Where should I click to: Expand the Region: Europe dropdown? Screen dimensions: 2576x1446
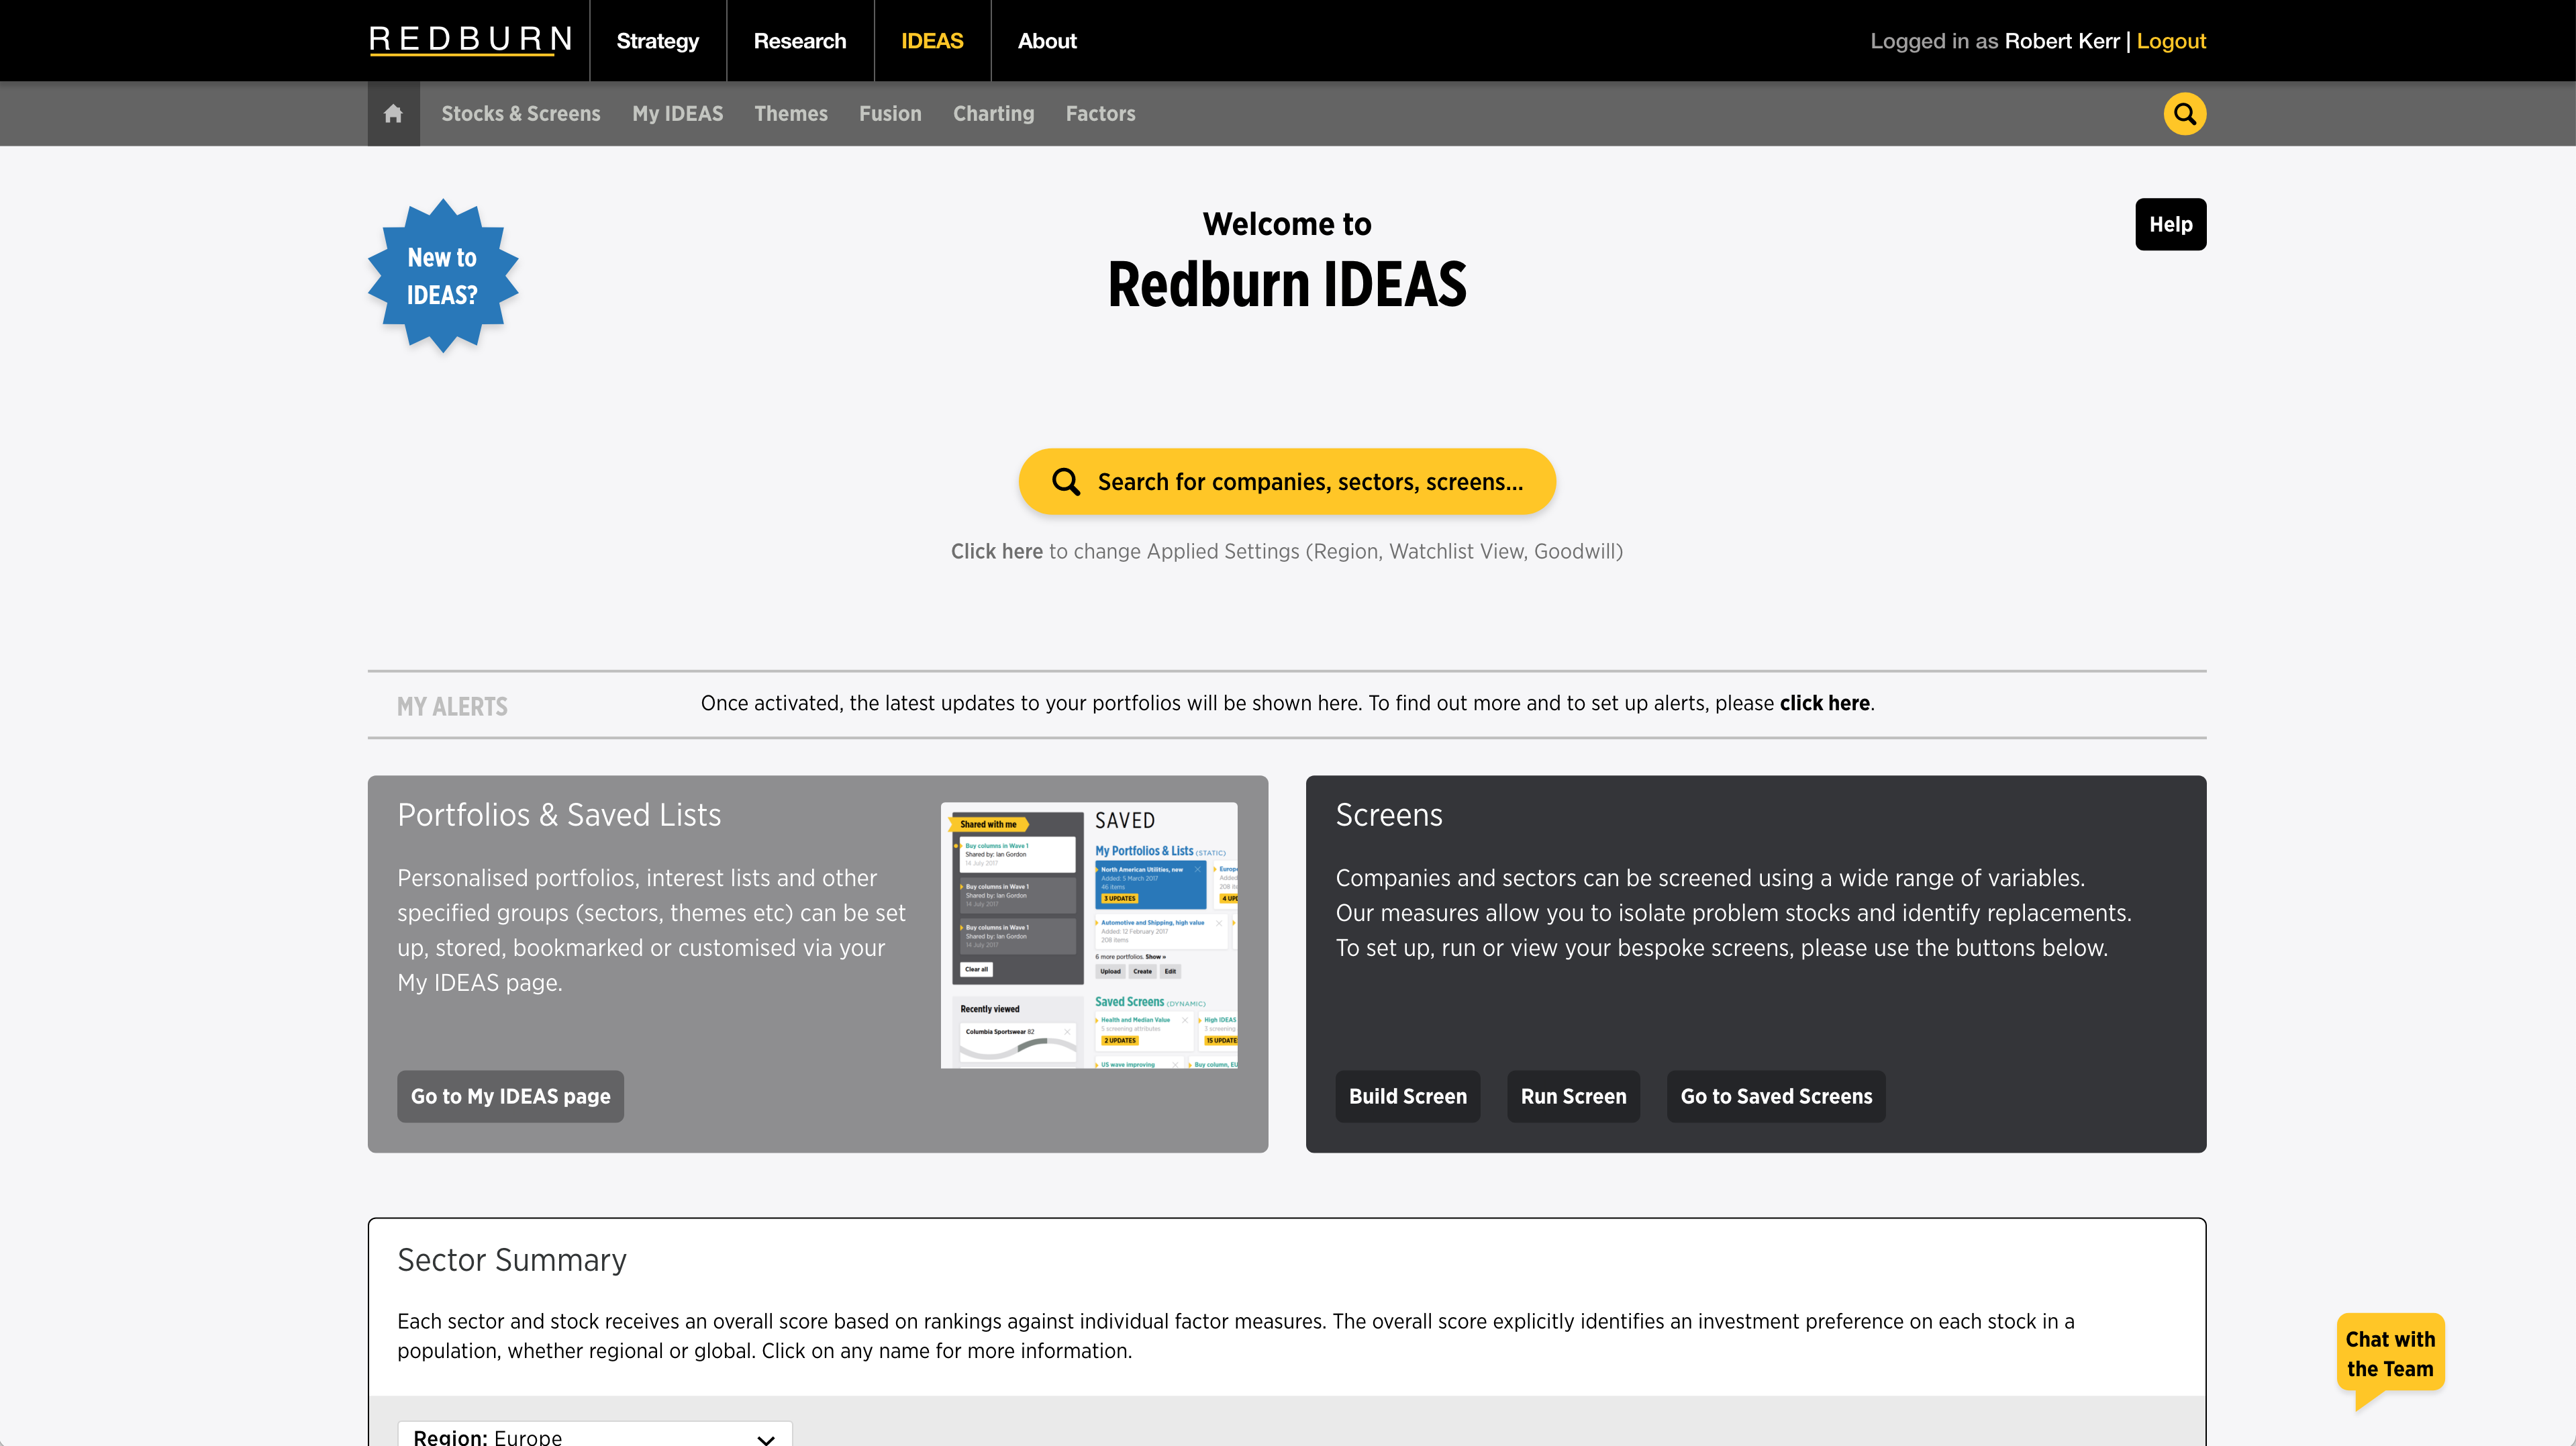tap(595, 1435)
